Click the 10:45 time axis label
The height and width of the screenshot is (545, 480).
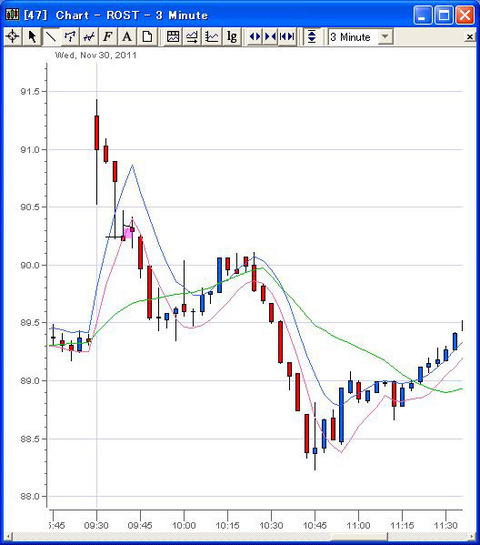[315, 525]
